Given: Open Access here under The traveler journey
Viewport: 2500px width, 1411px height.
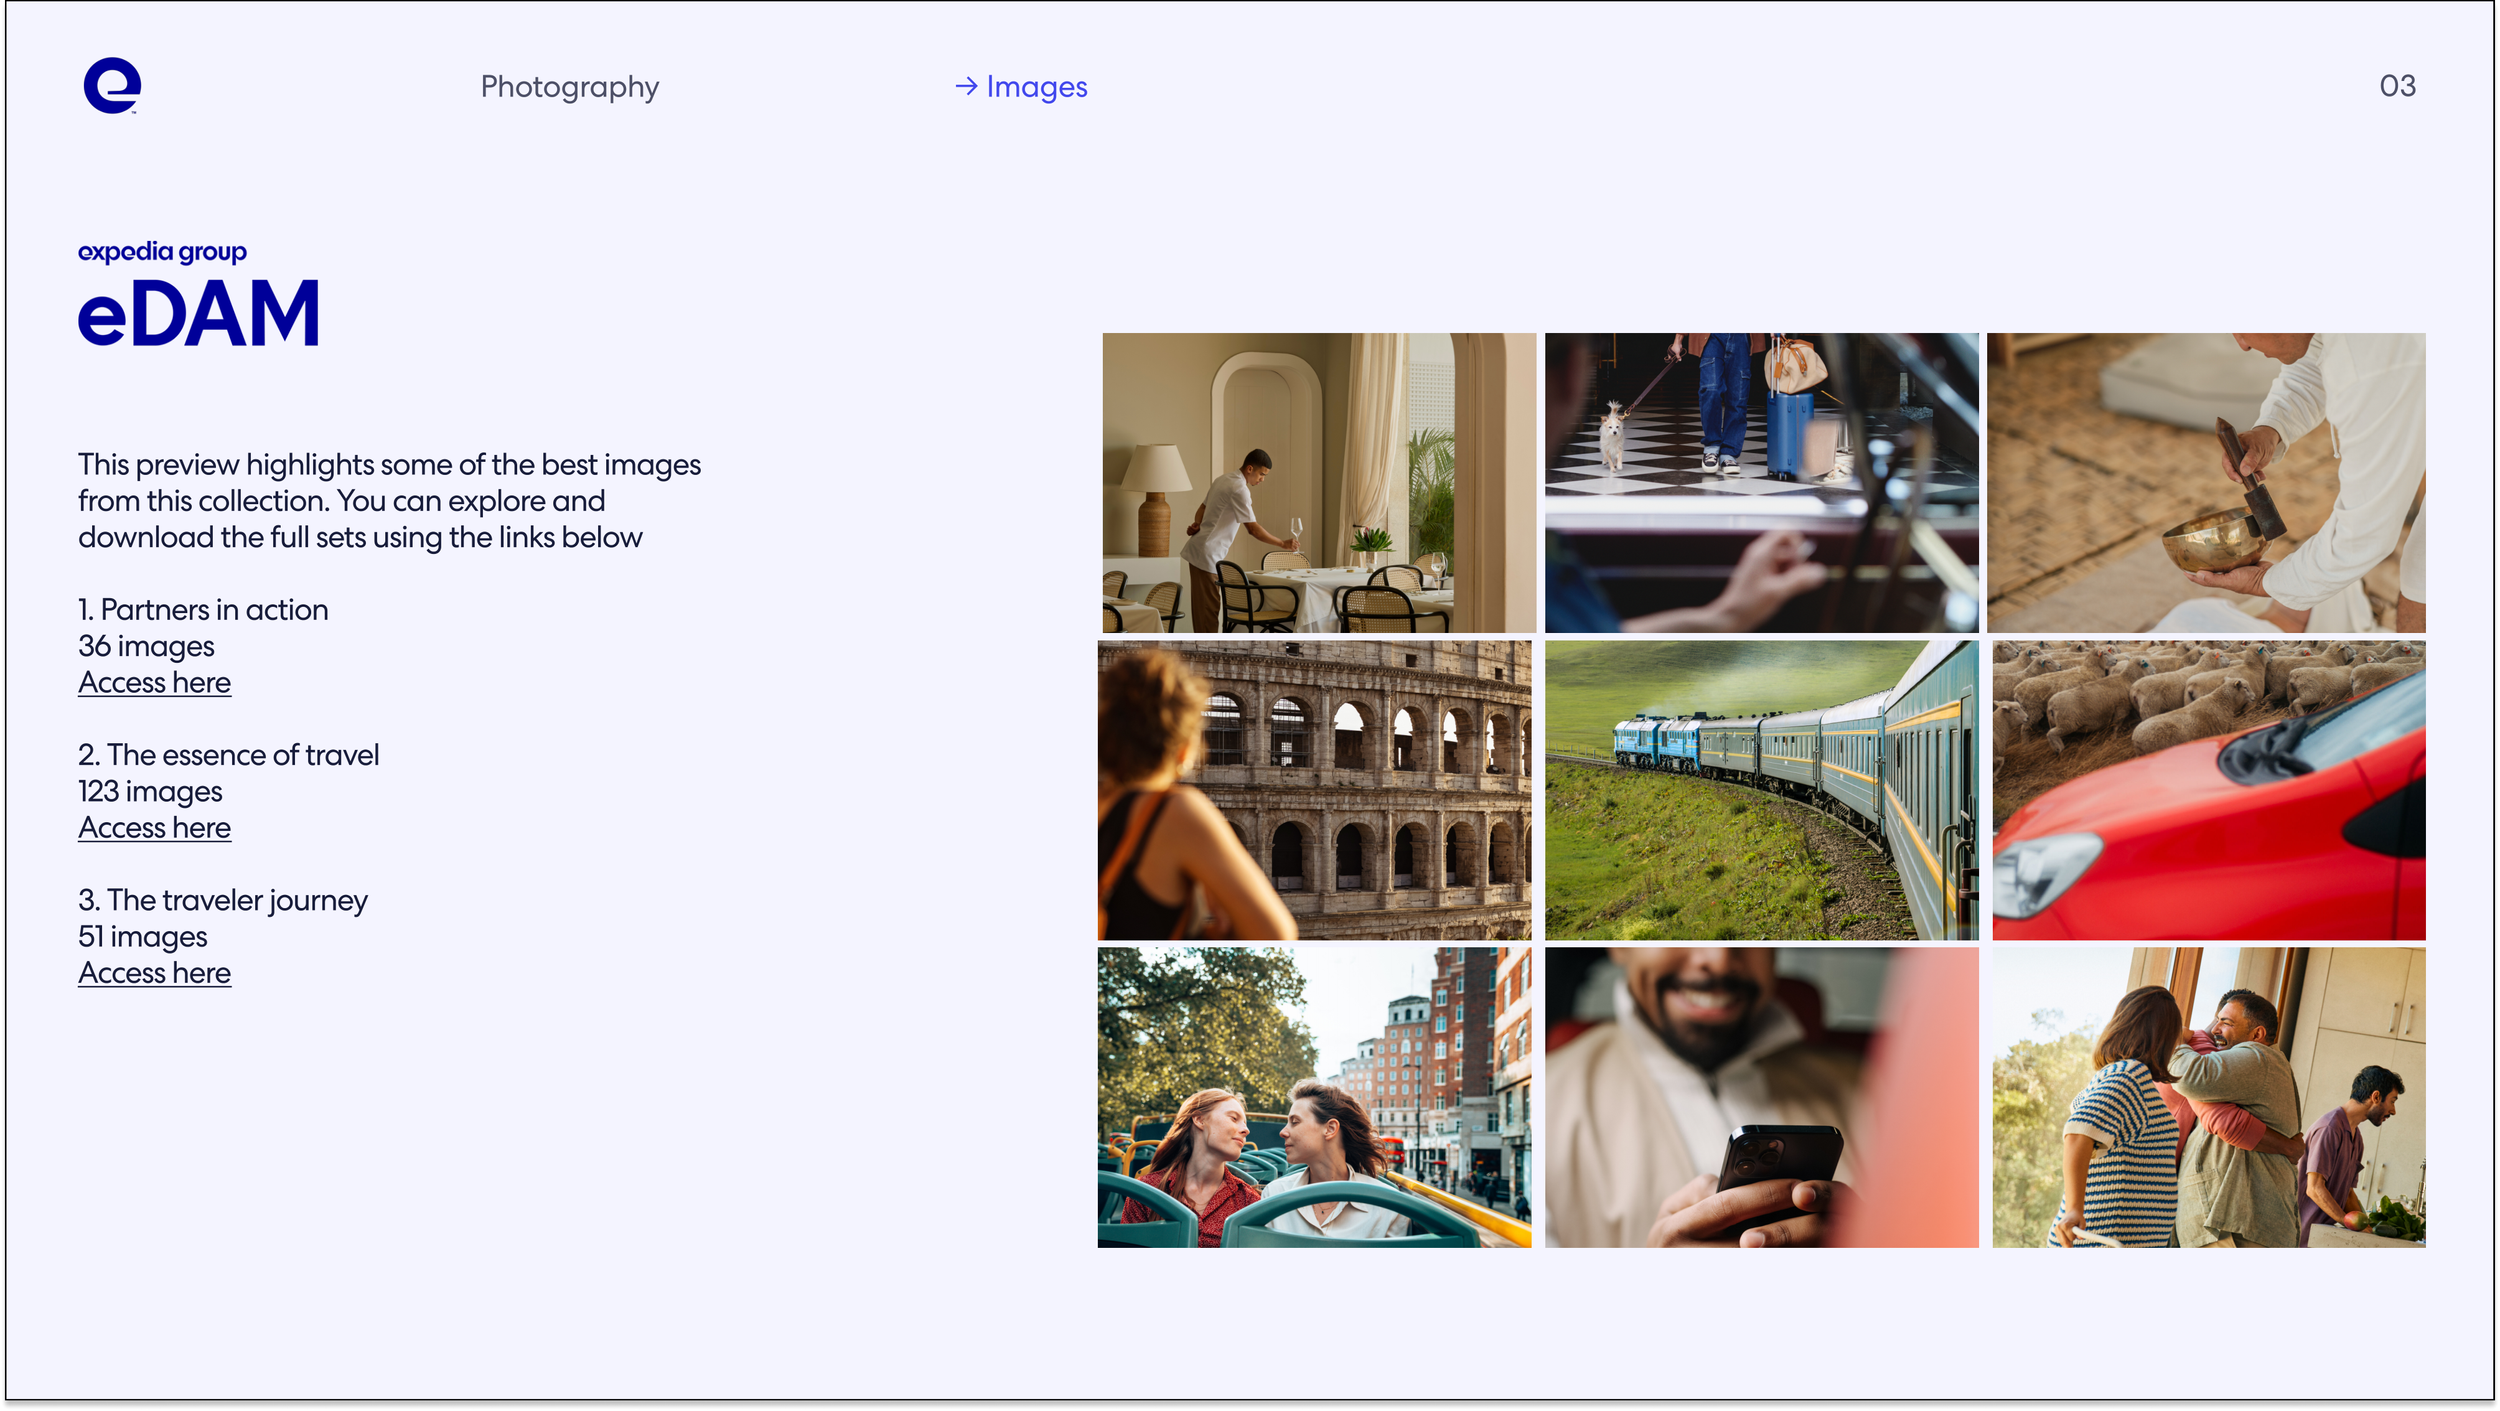Looking at the screenshot, I should click(x=154, y=973).
